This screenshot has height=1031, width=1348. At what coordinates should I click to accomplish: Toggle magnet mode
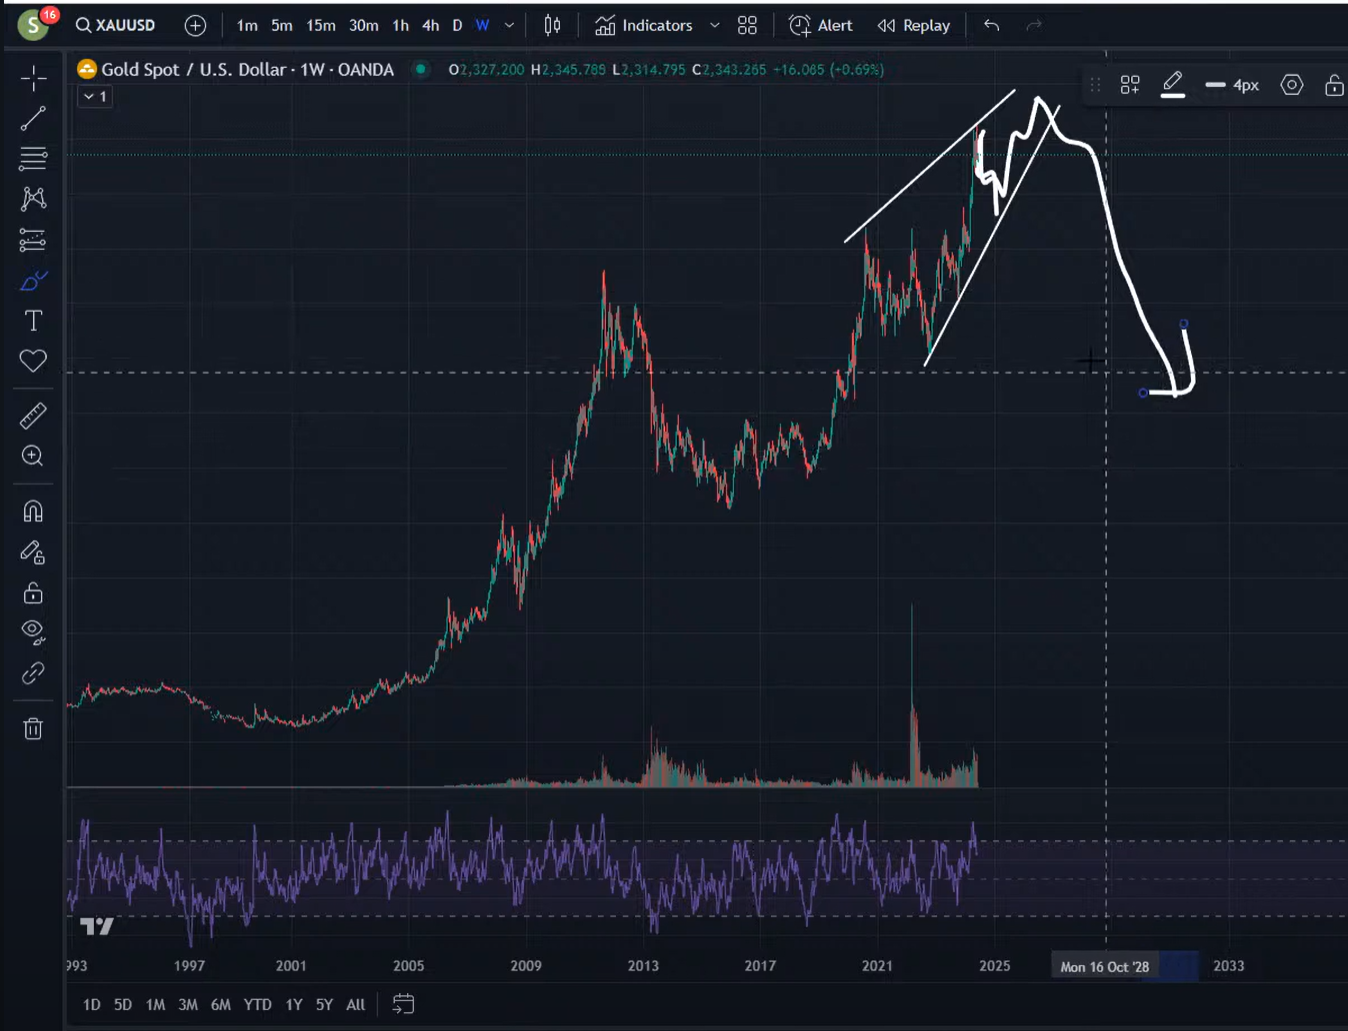click(x=33, y=512)
